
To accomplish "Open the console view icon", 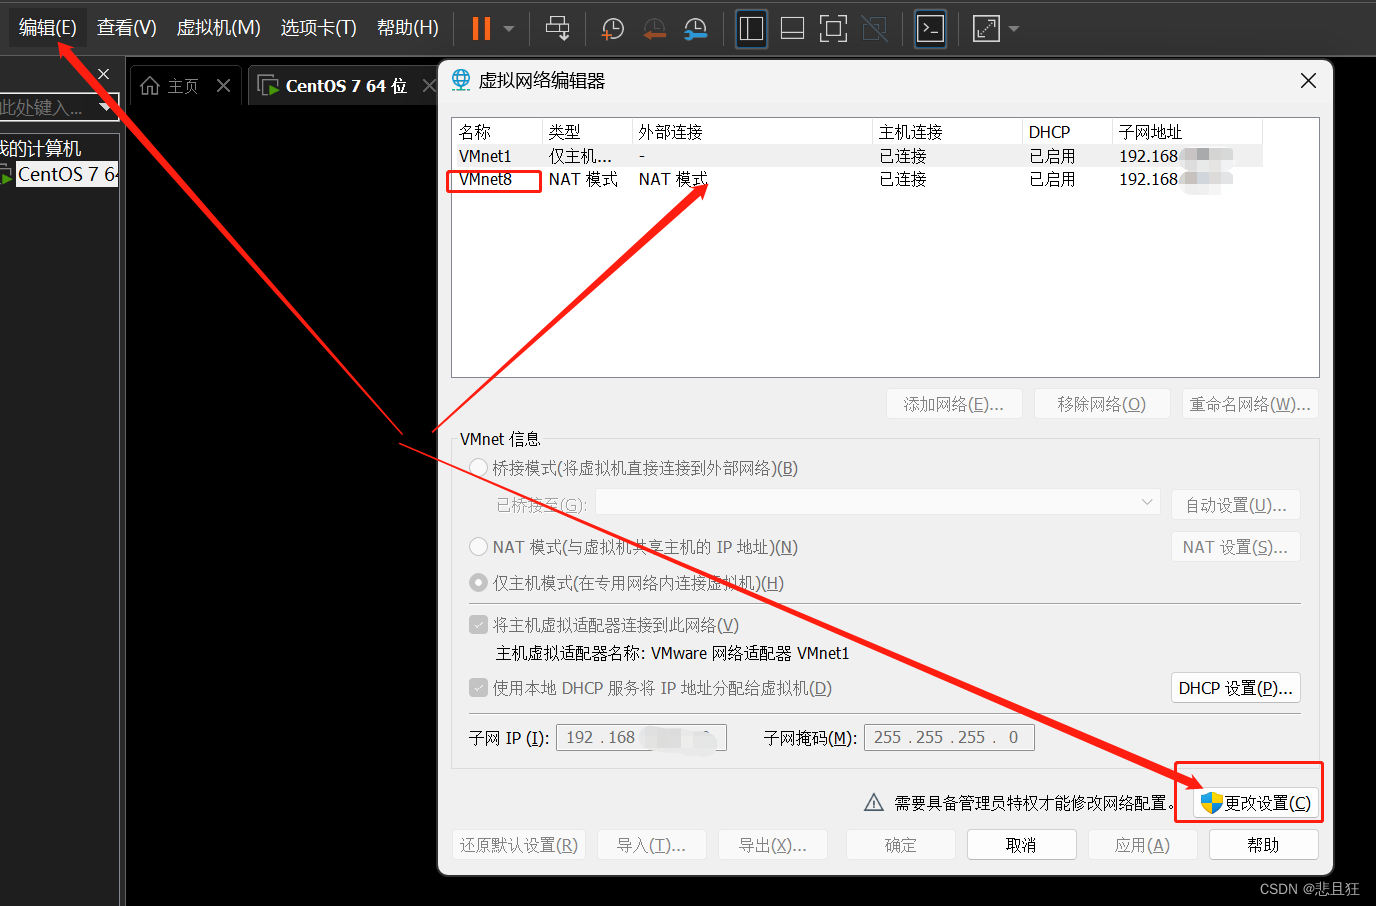I will point(930,28).
